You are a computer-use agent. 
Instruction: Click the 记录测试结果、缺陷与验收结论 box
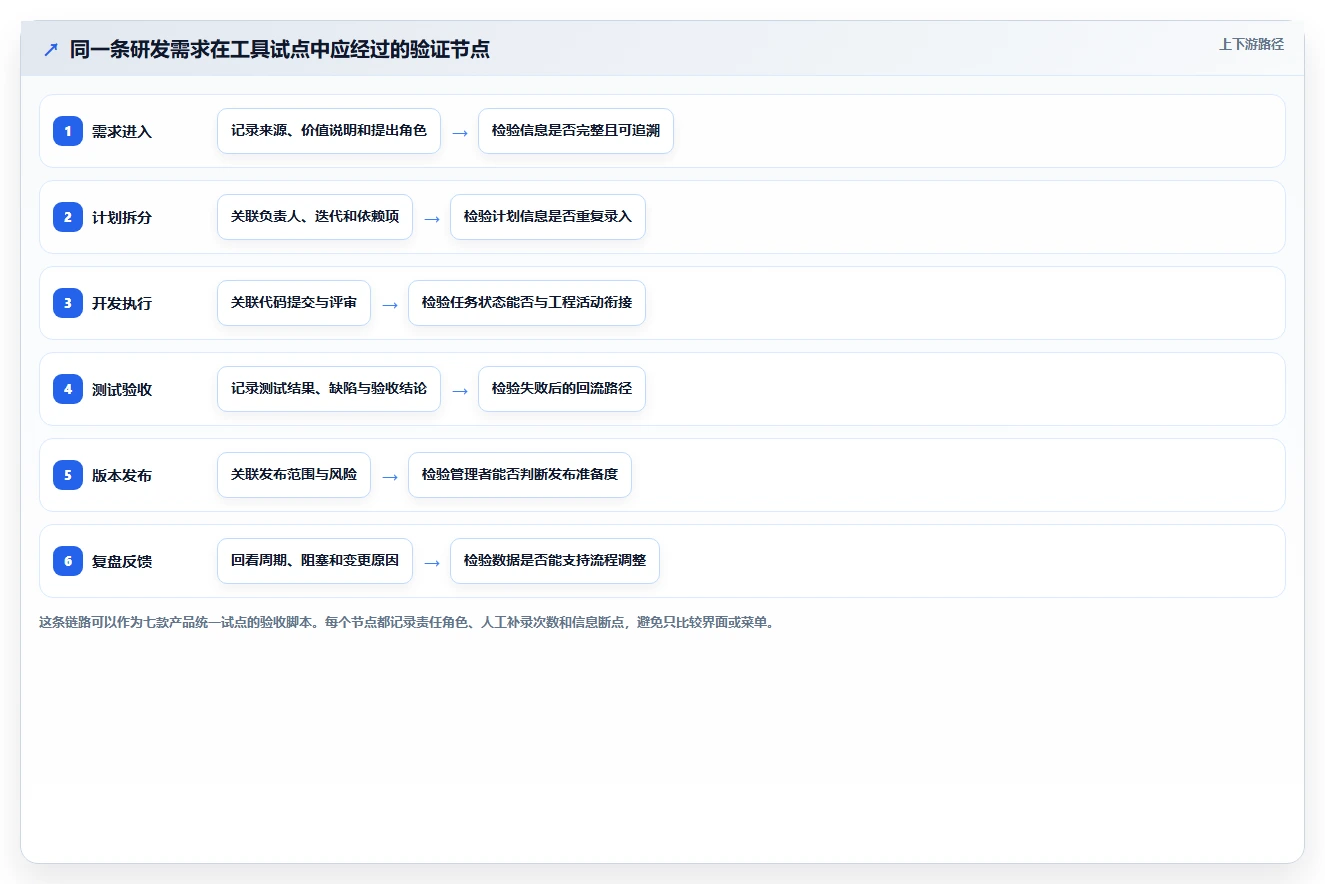329,389
